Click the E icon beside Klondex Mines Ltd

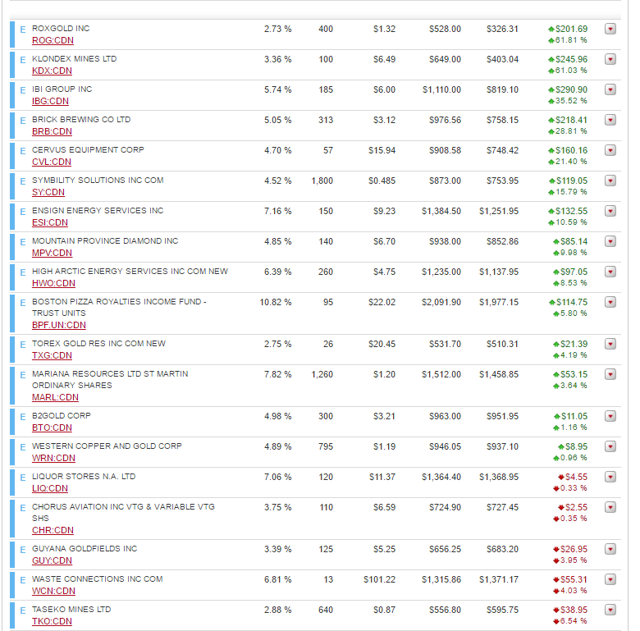coord(23,60)
